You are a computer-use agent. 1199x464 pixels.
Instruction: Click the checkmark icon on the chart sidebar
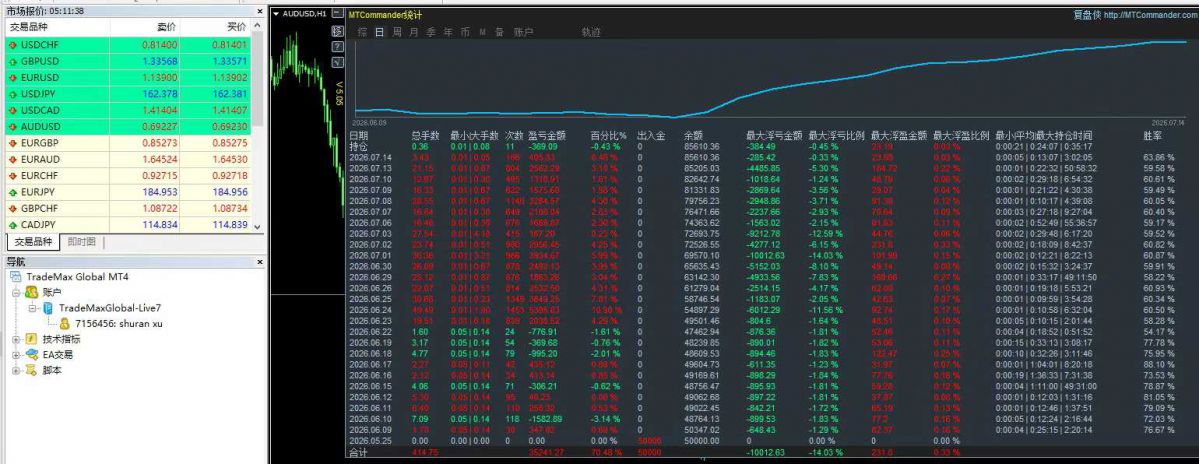point(337,63)
